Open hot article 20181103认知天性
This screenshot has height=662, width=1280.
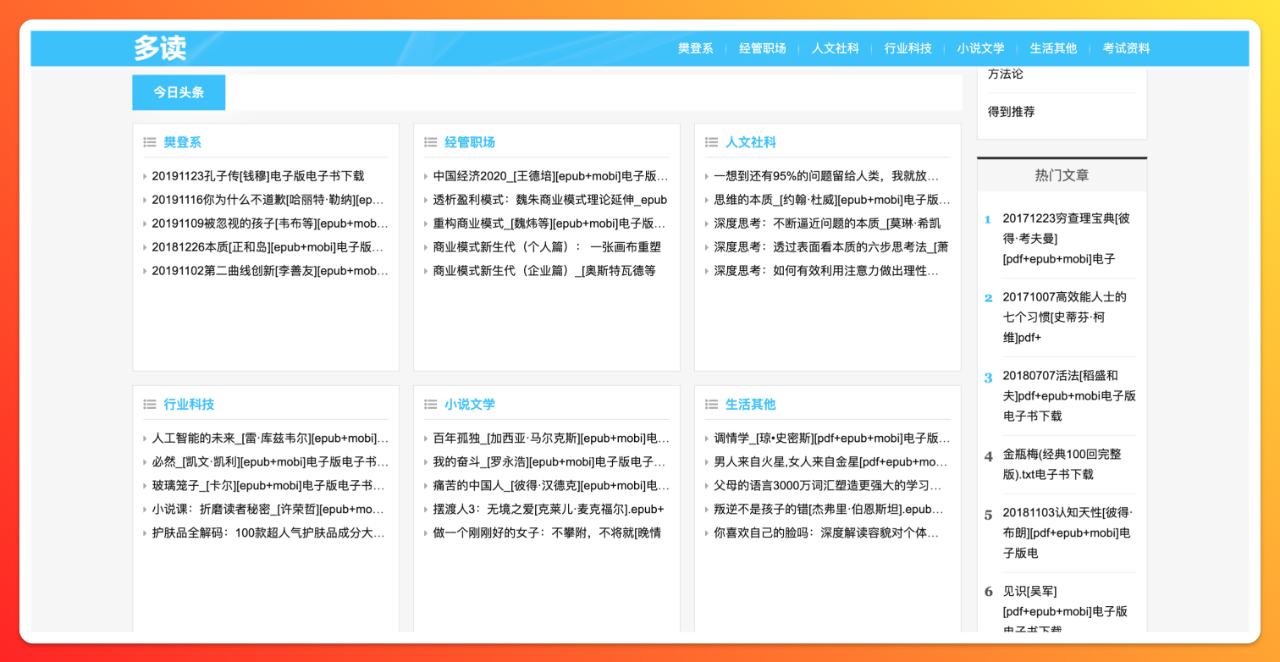[1068, 533]
